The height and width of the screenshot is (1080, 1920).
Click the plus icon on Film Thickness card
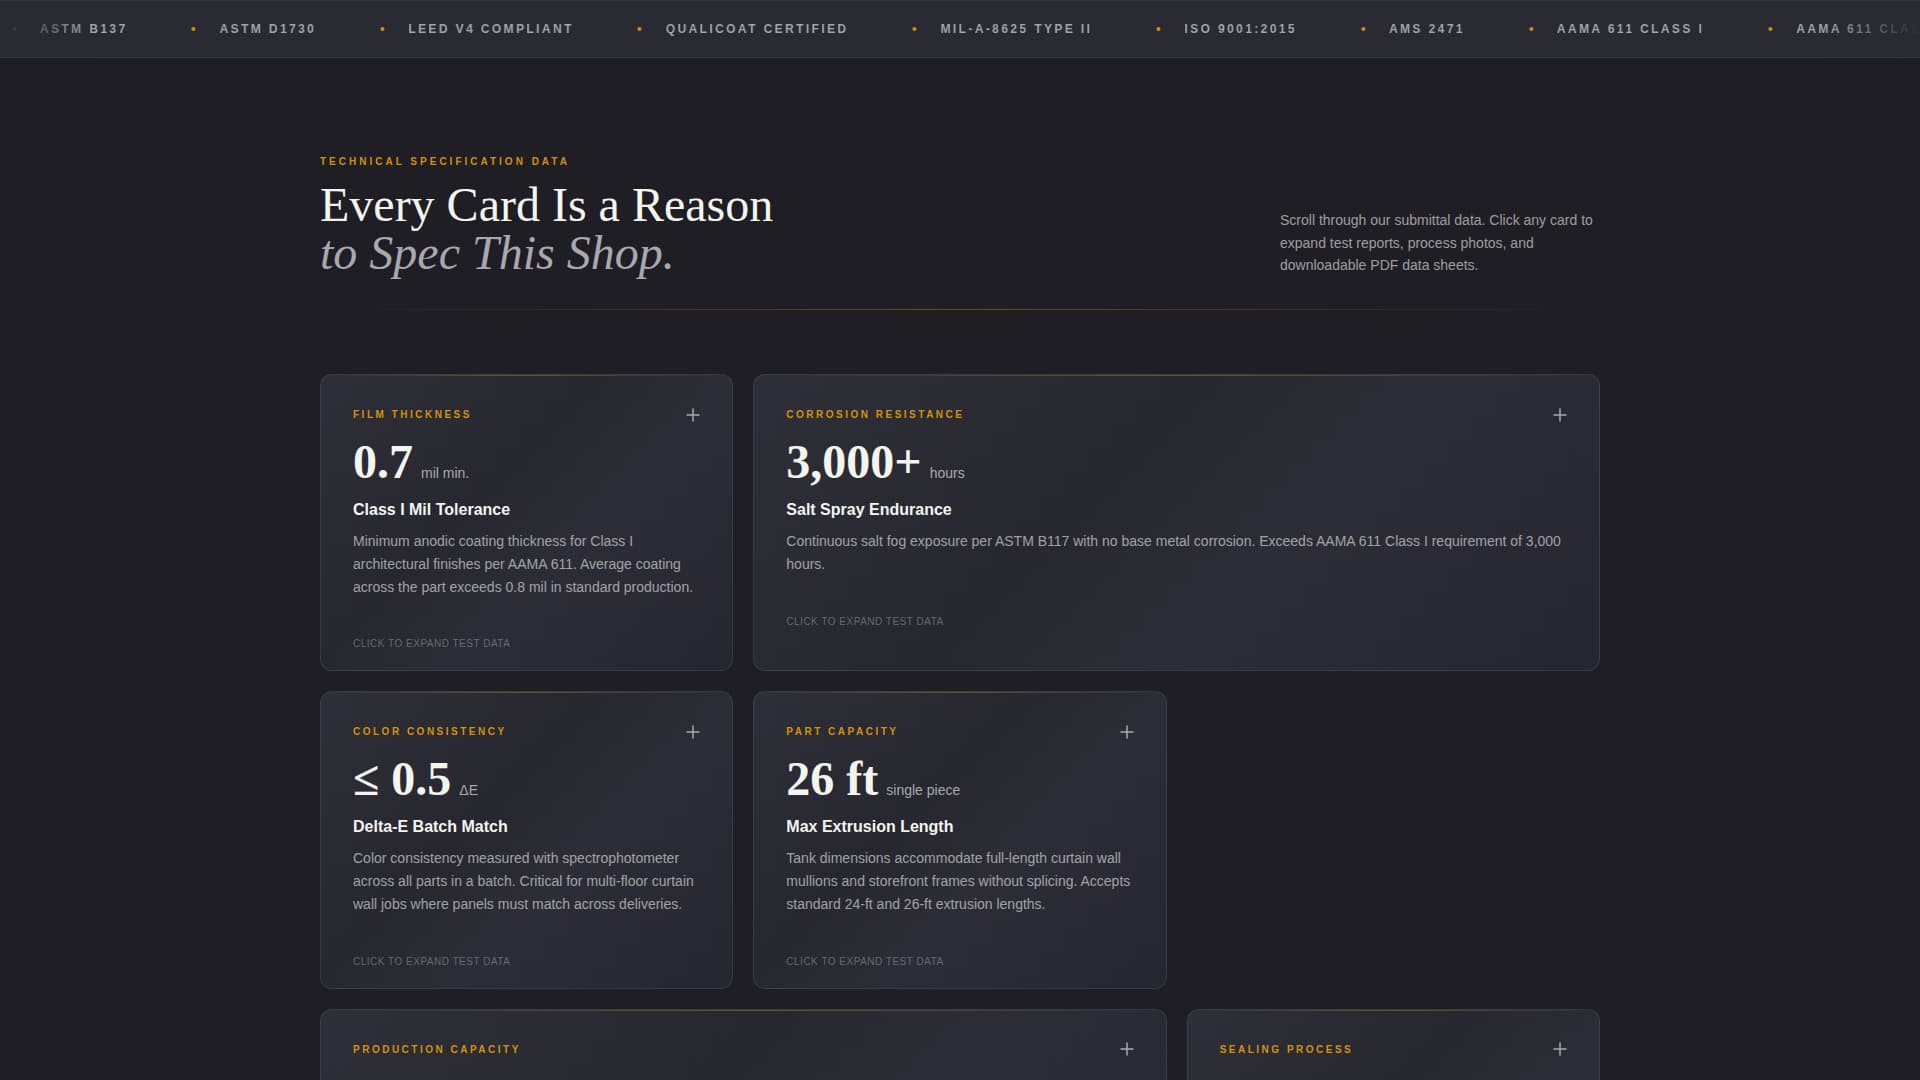(692, 414)
